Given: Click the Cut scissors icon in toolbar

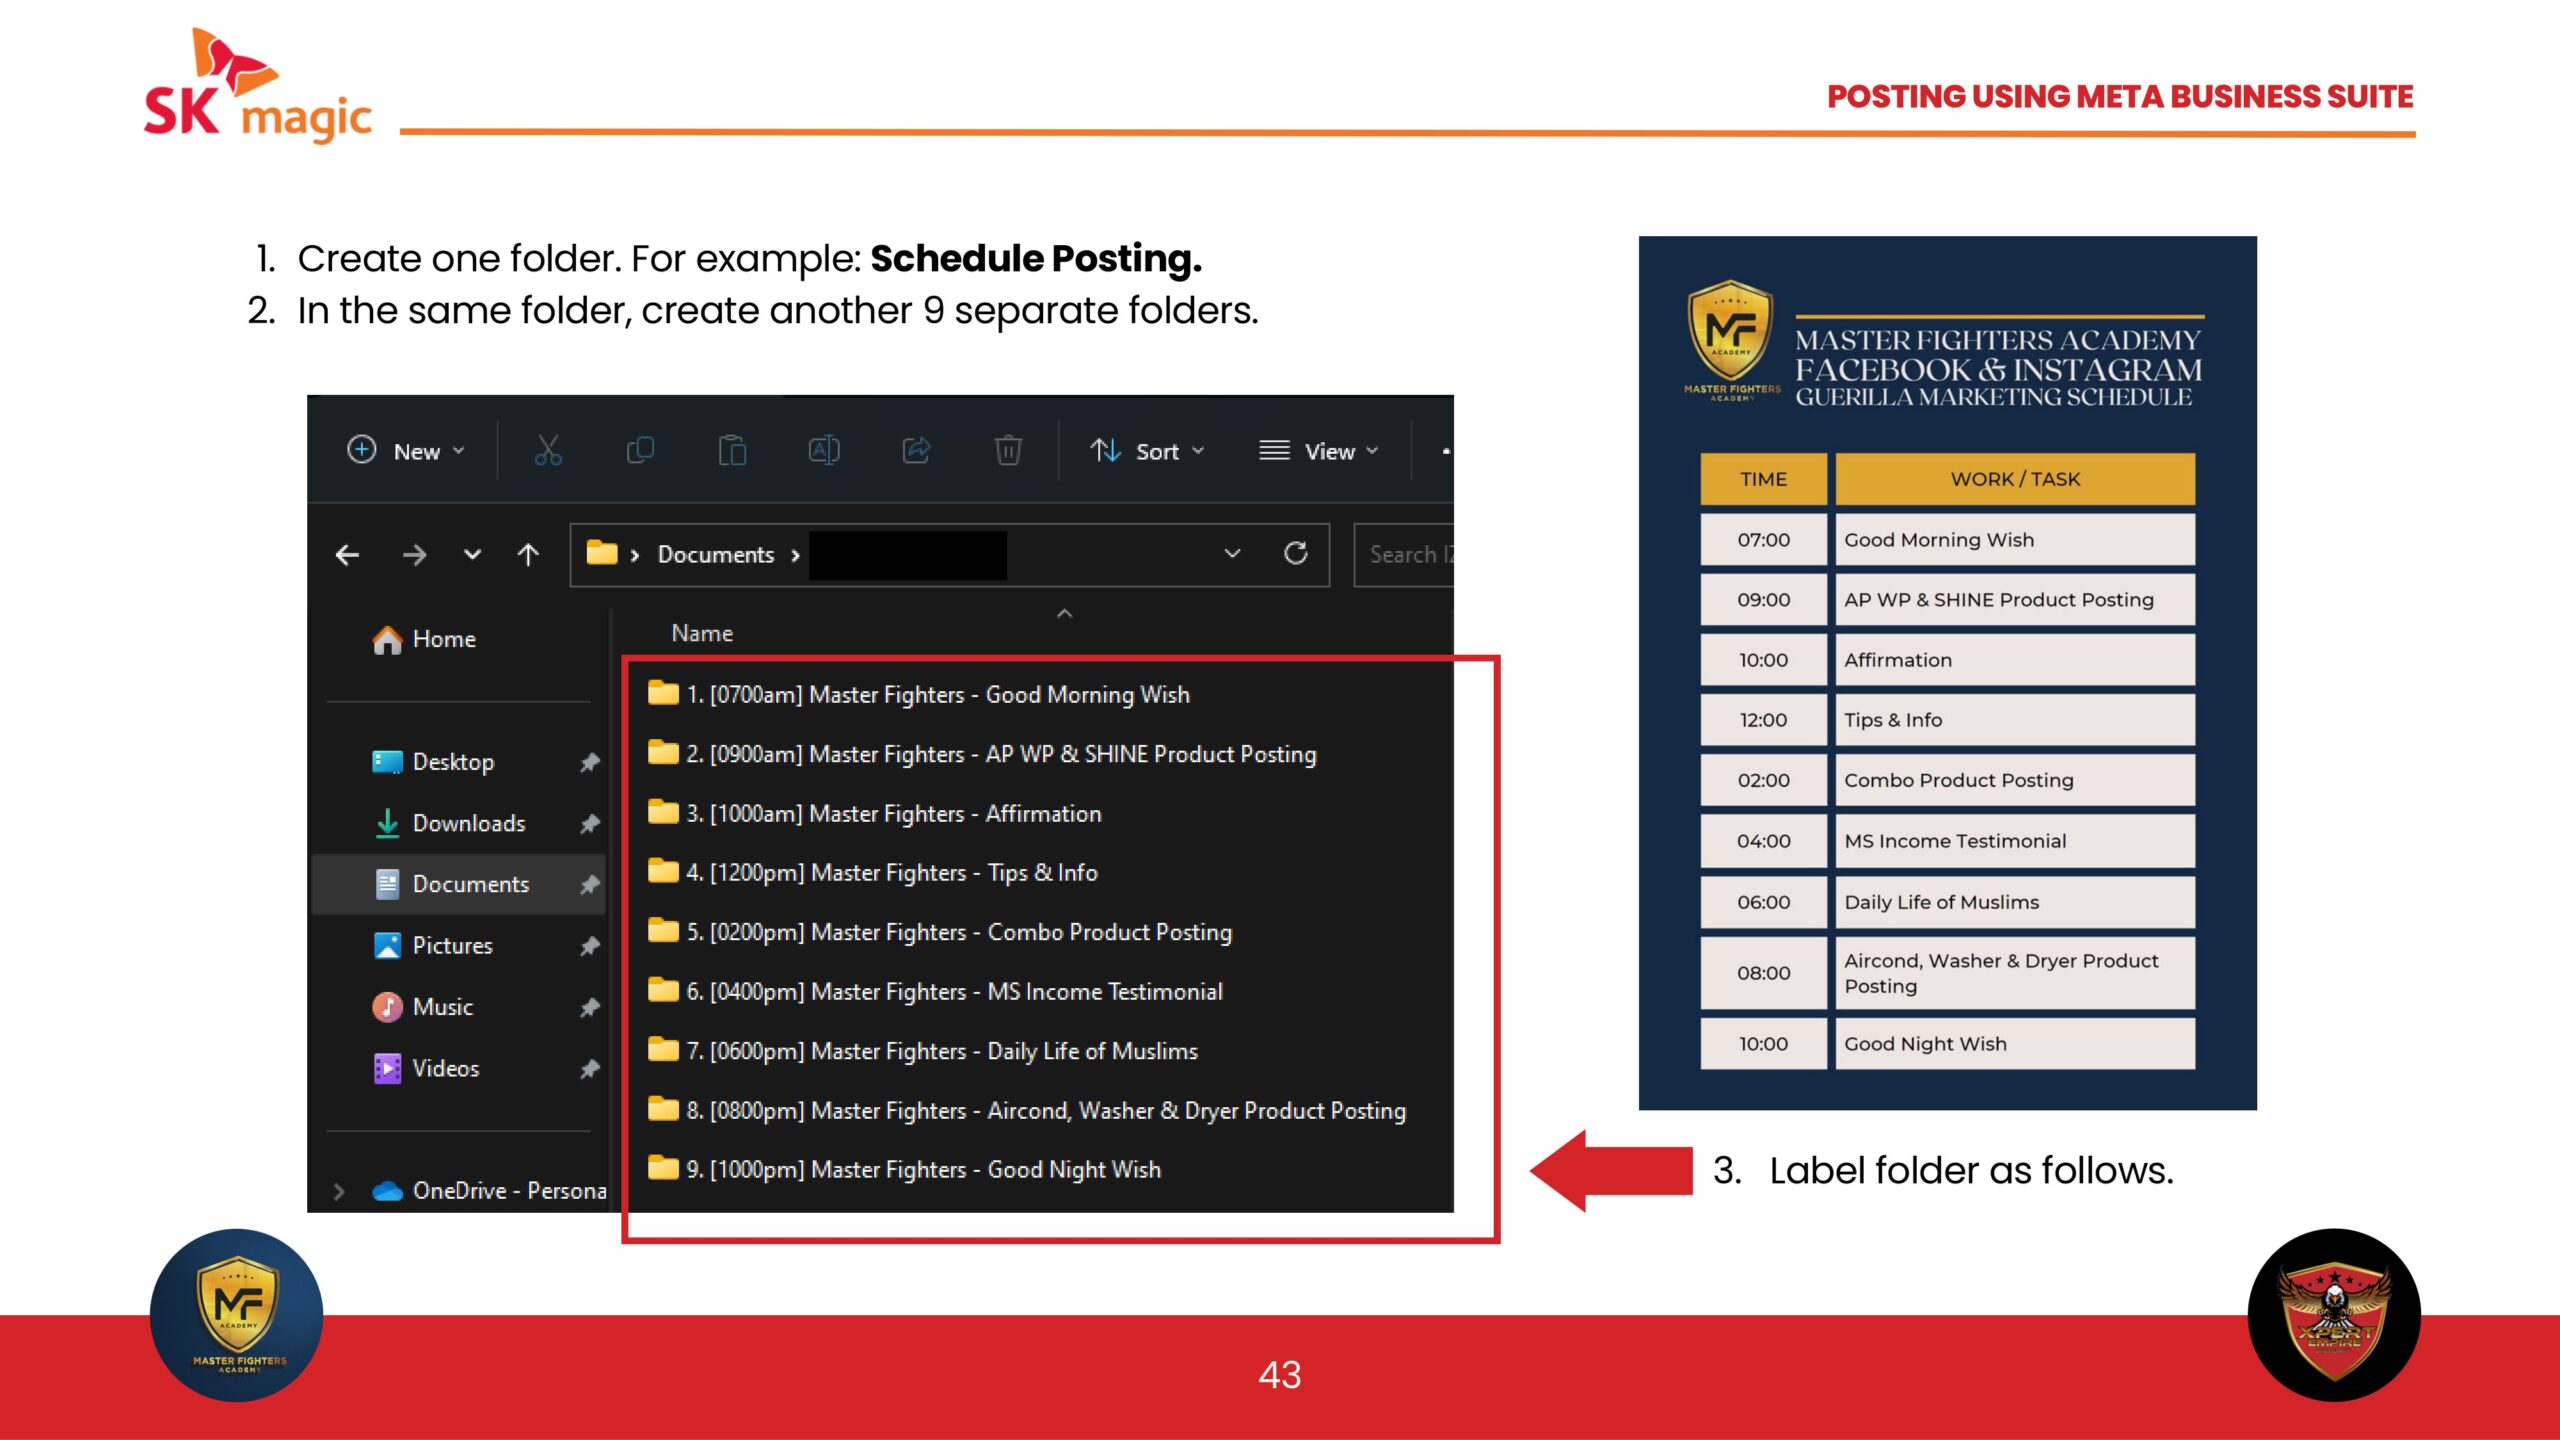Looking at the screenshot, I should 548,451.
